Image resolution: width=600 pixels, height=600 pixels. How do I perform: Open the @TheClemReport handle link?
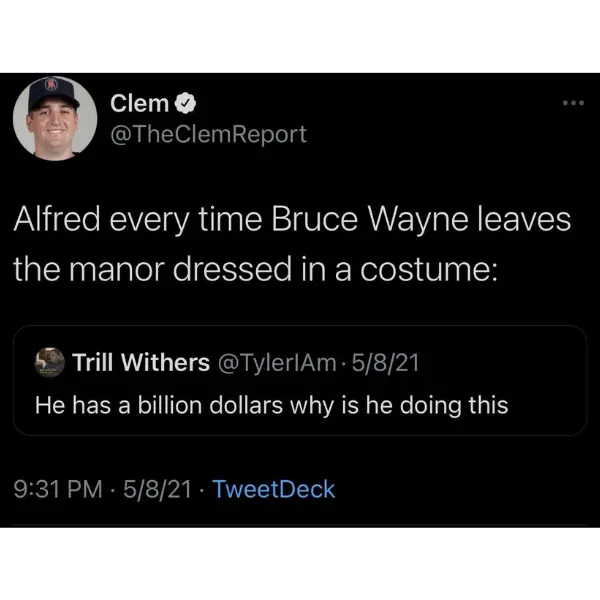208,133
